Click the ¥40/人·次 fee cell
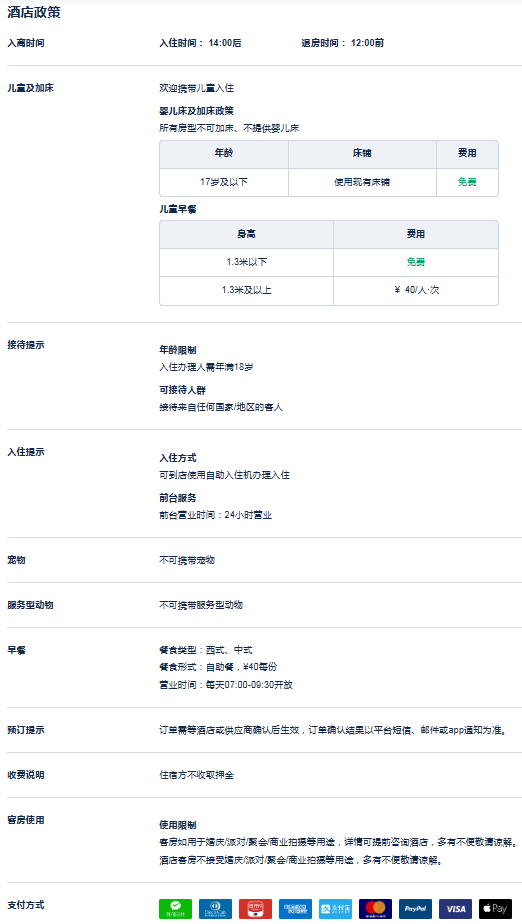Image resolution: width=522 pixels, height=924 pixels. pos(416,291)
